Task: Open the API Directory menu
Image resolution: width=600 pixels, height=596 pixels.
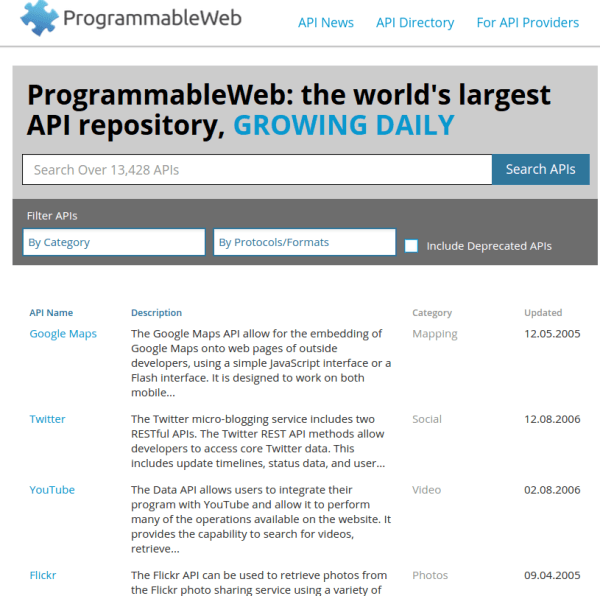Action: coord(415,23)
